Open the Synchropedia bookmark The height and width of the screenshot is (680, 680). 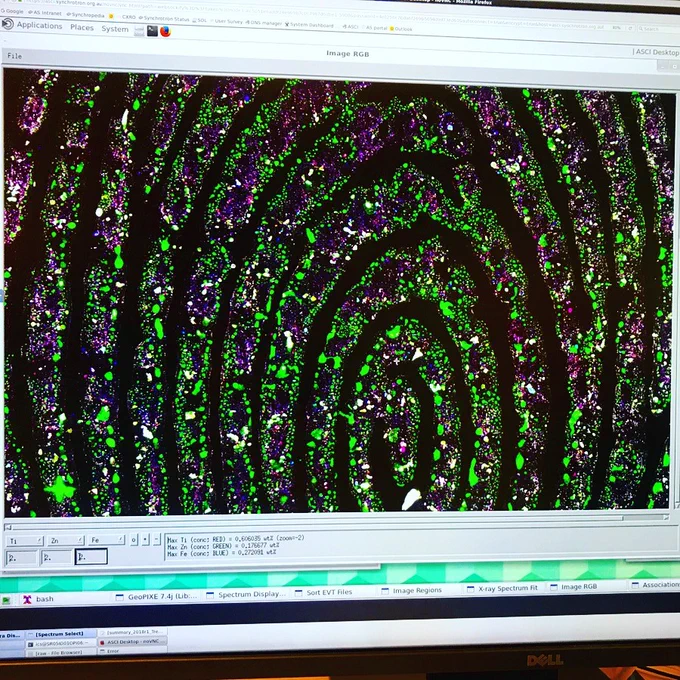pos(85,15)
